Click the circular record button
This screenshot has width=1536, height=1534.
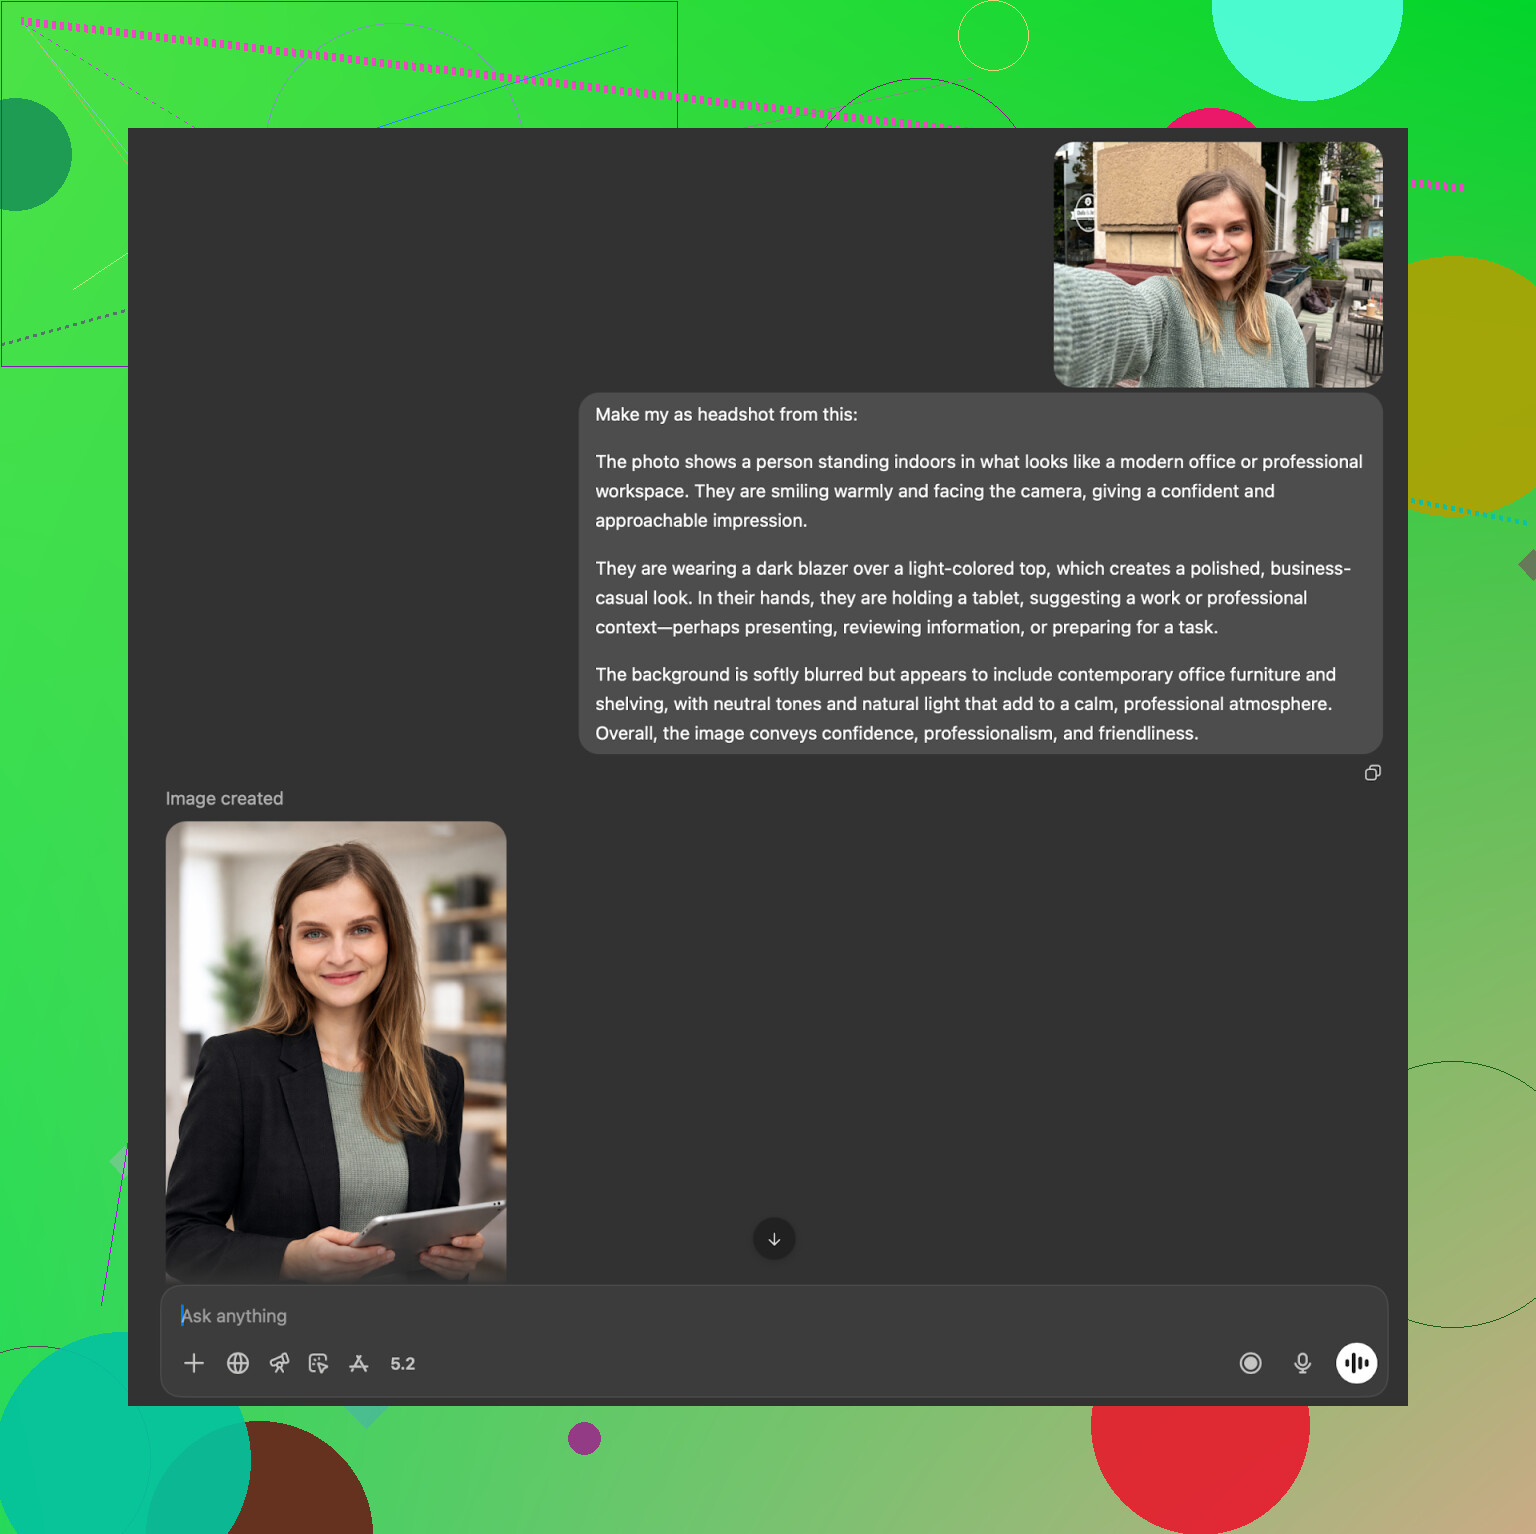1250,1363
